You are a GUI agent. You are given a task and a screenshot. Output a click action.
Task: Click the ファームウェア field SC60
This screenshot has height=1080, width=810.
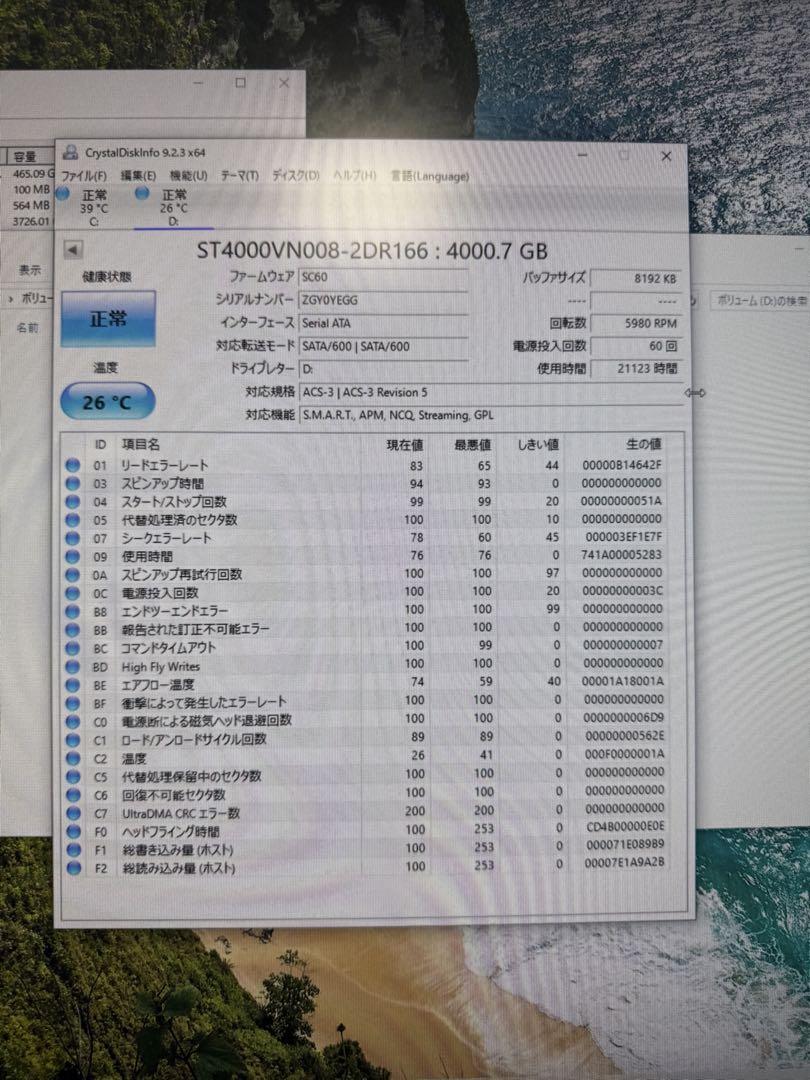tap(384, 277)
